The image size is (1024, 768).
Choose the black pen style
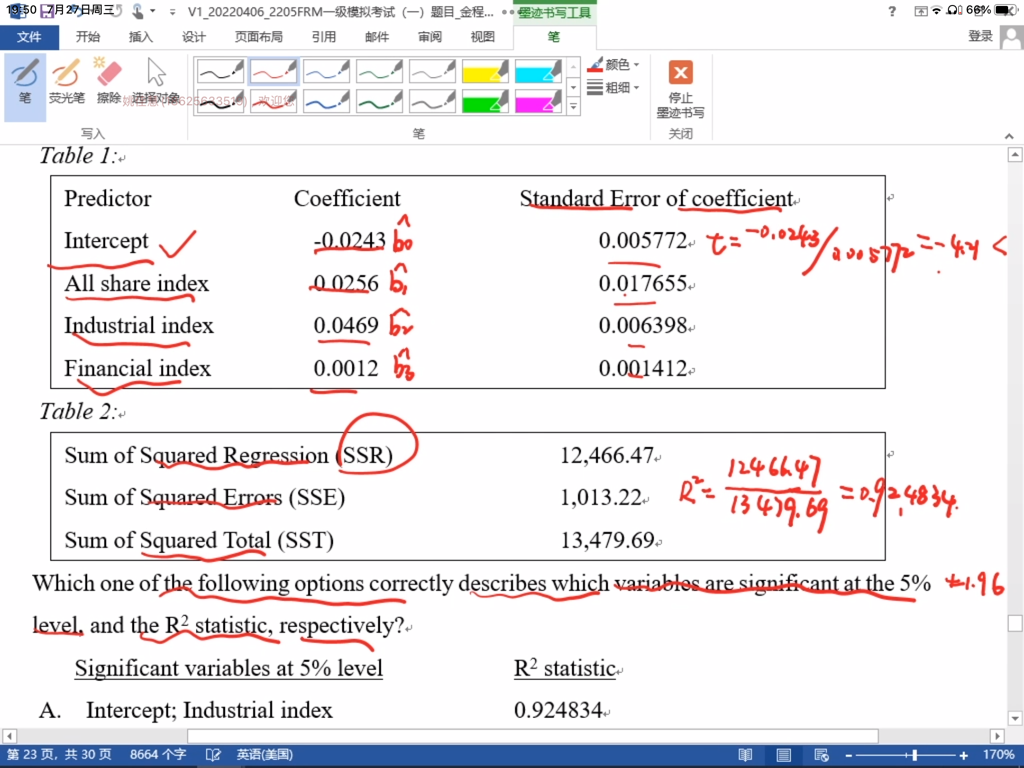[x=219, y=71]
